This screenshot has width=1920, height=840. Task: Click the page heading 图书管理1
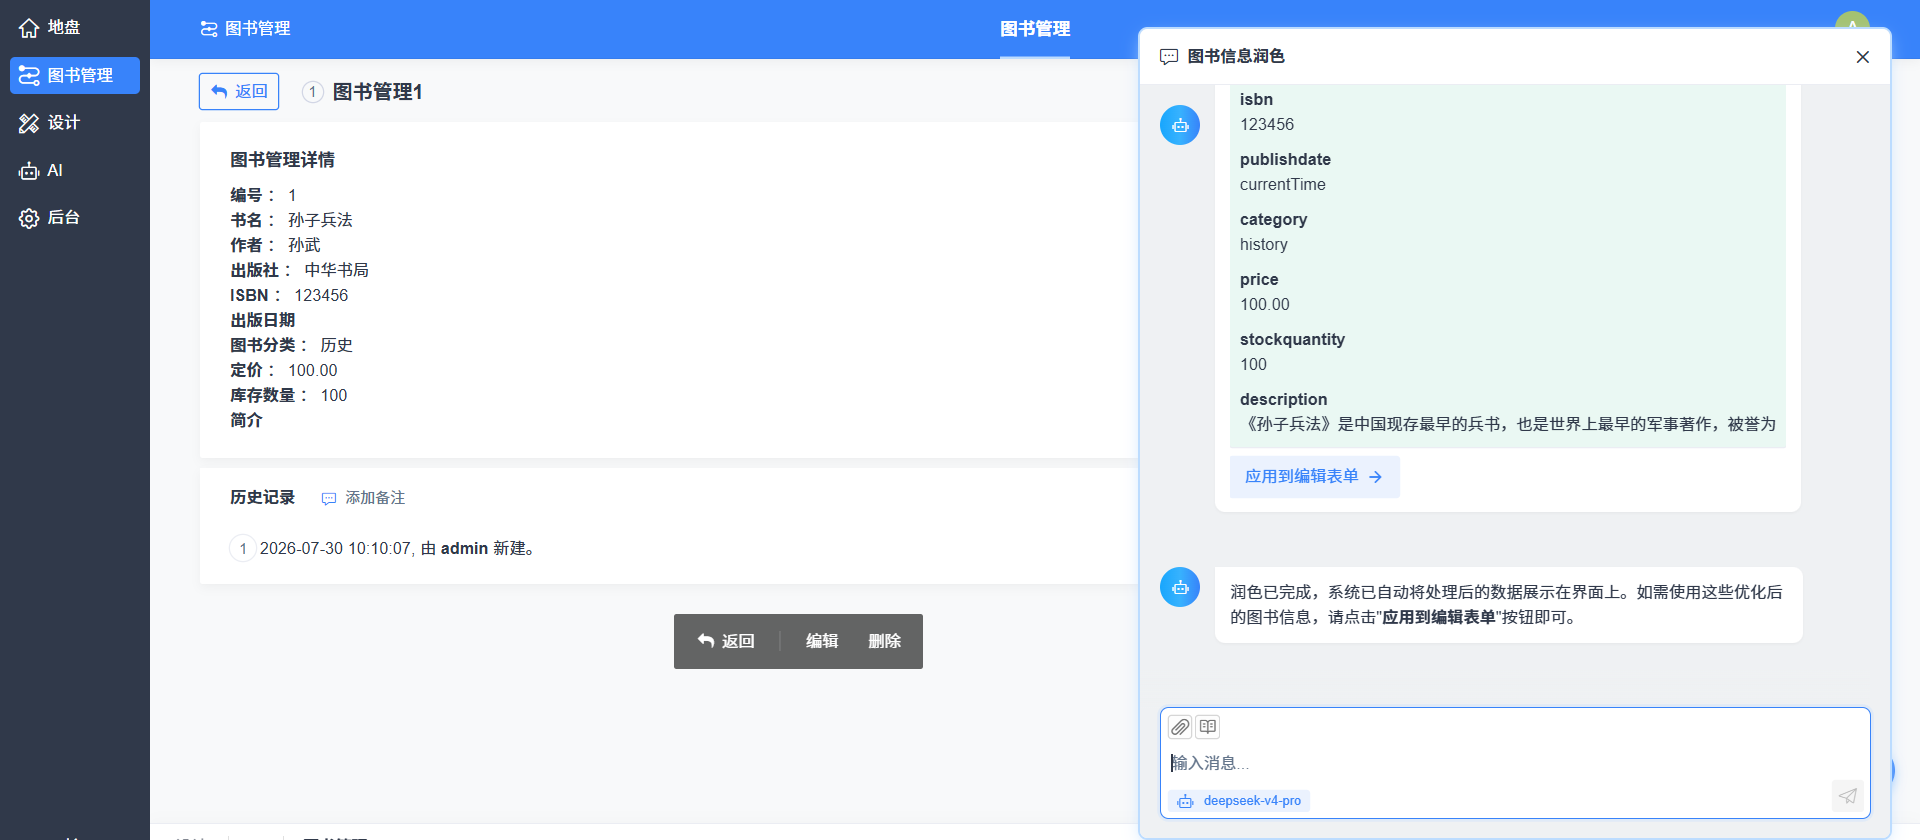tap(377, 92)
